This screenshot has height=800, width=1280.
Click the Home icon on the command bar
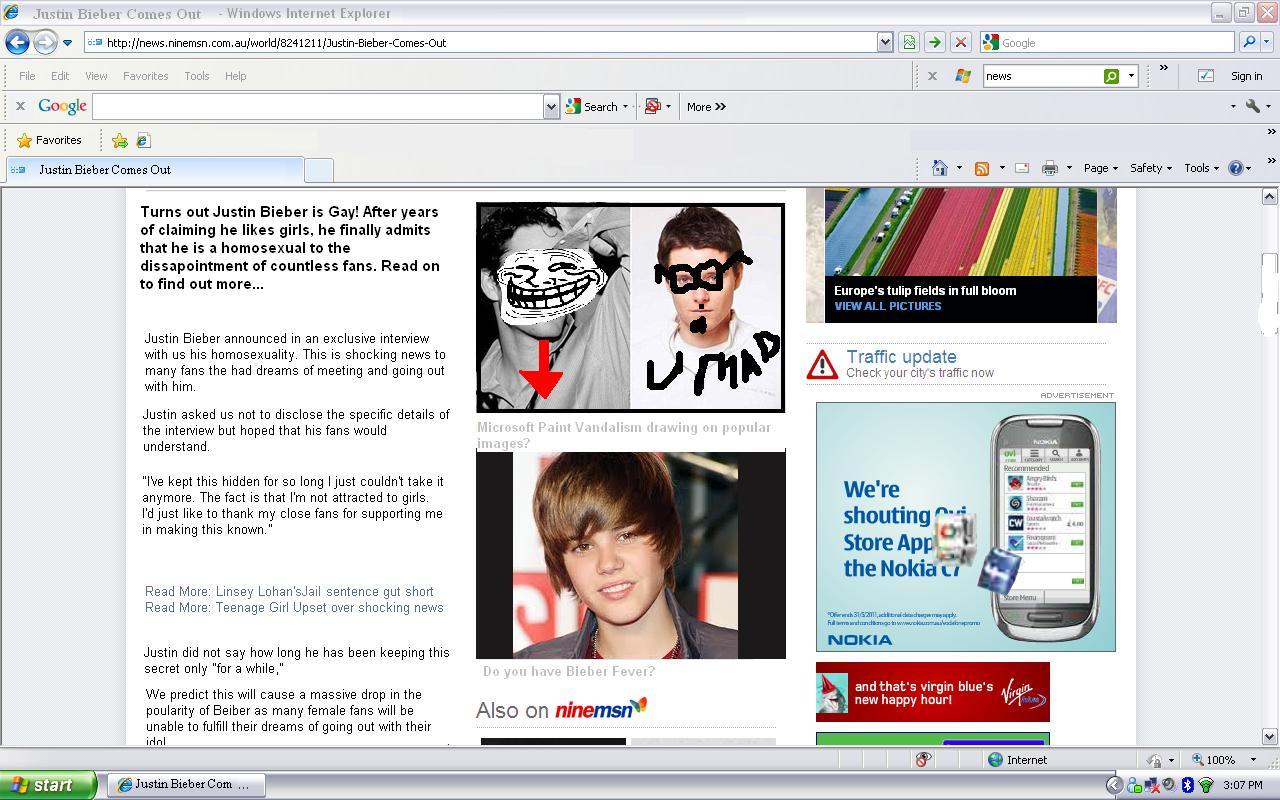click(941, 167)
